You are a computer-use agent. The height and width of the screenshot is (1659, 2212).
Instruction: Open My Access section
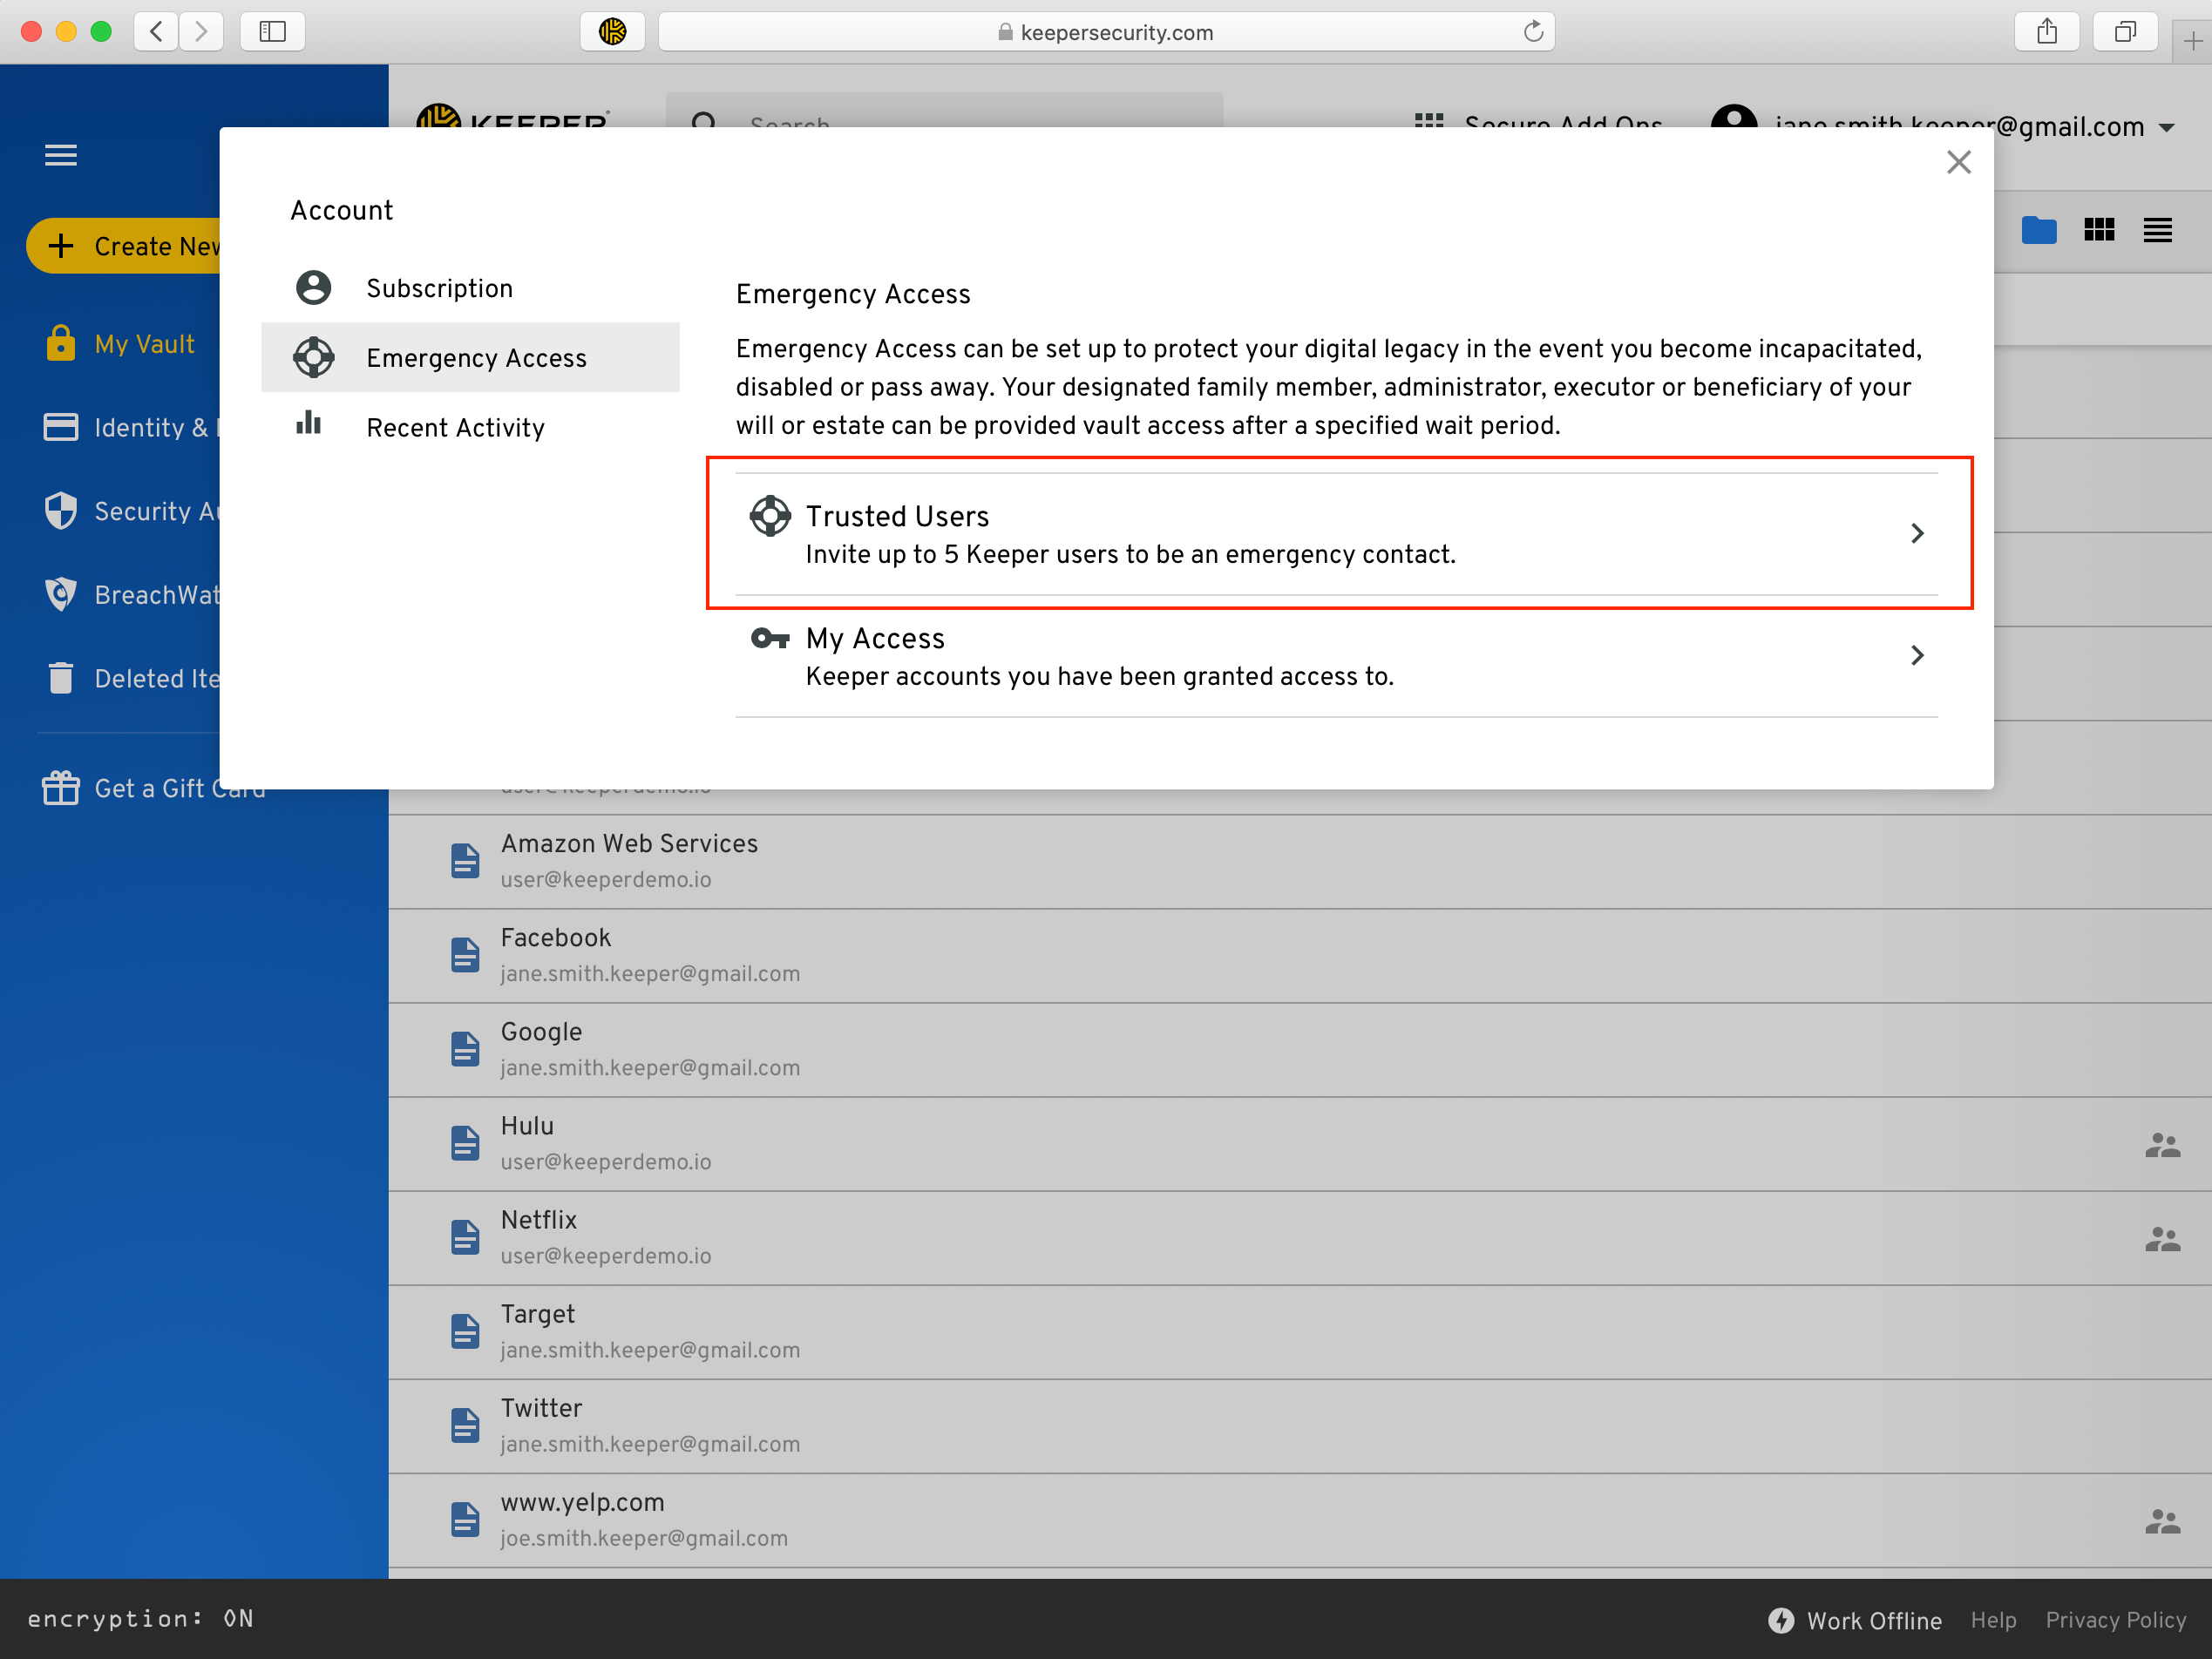click(x=1336, y=656)
